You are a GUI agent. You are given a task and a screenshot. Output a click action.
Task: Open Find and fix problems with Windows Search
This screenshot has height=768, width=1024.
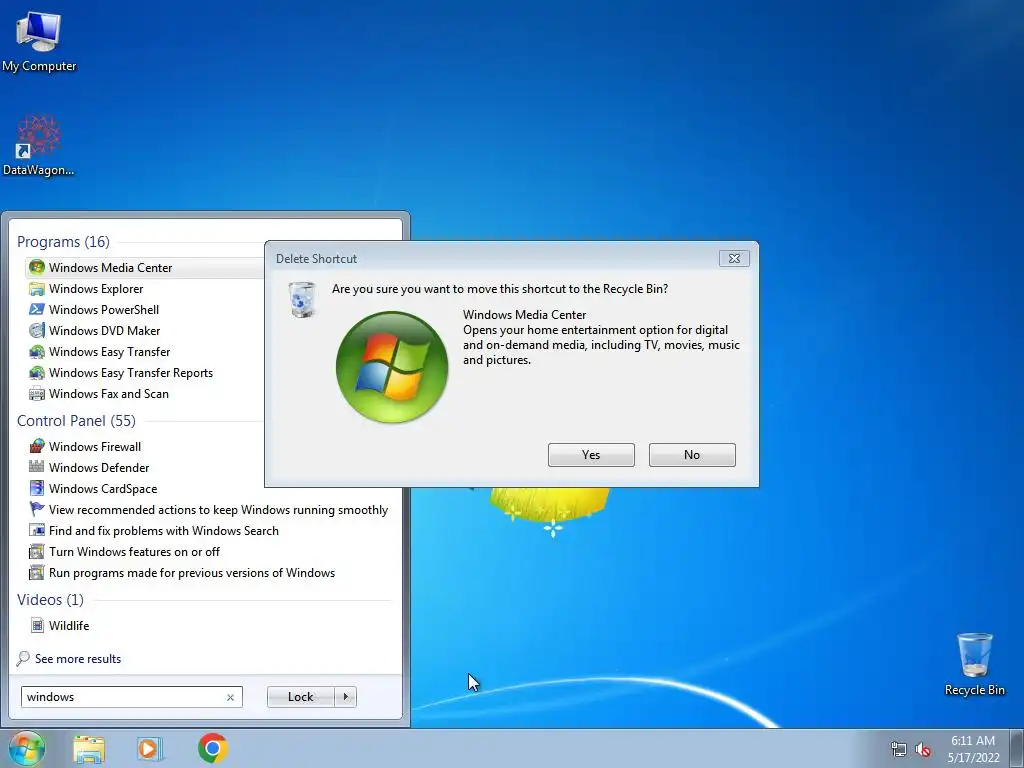(164, 530)
